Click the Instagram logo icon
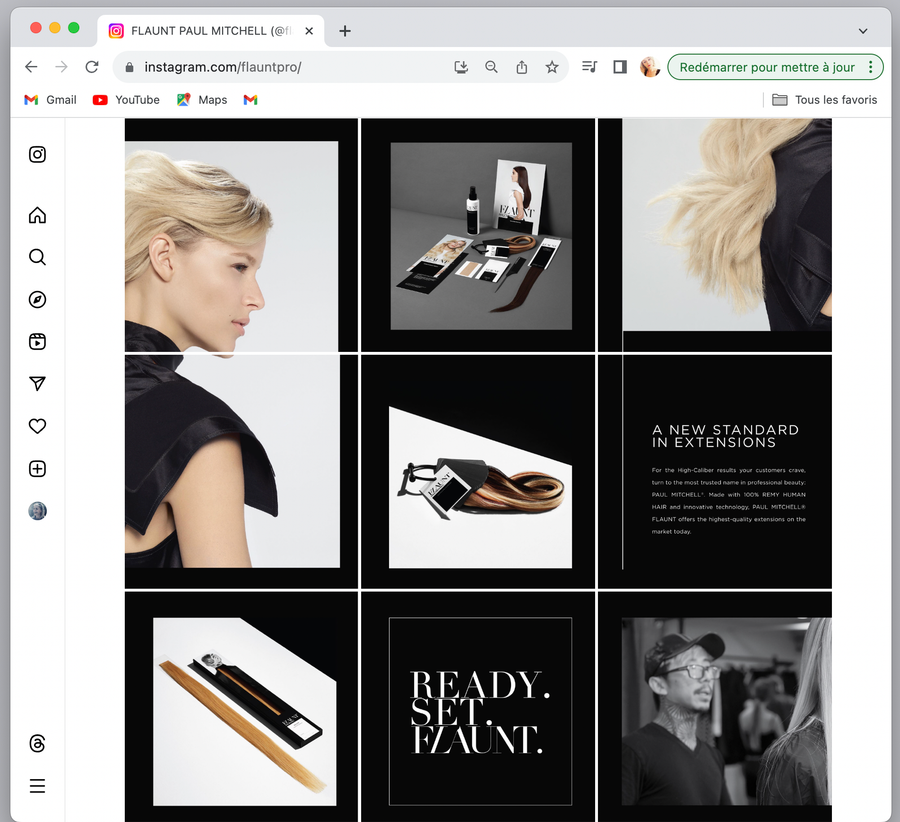The width and height of the screenshot is (900, 822). [37, 154]
